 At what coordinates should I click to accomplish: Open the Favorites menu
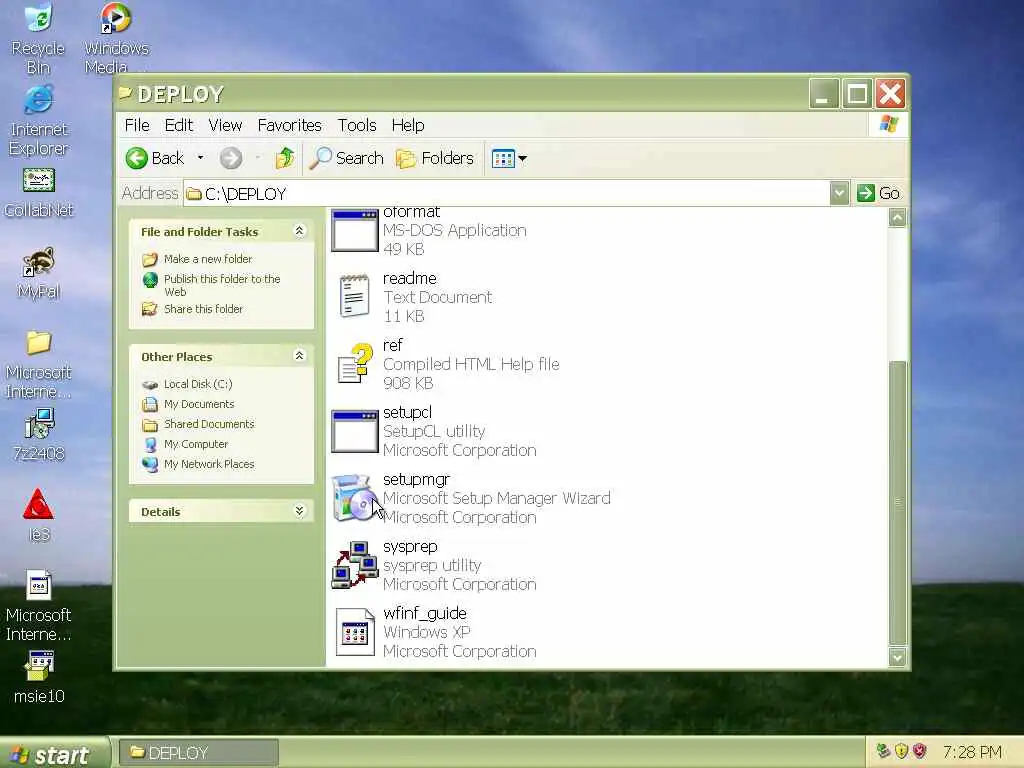[x=289, y=125]
